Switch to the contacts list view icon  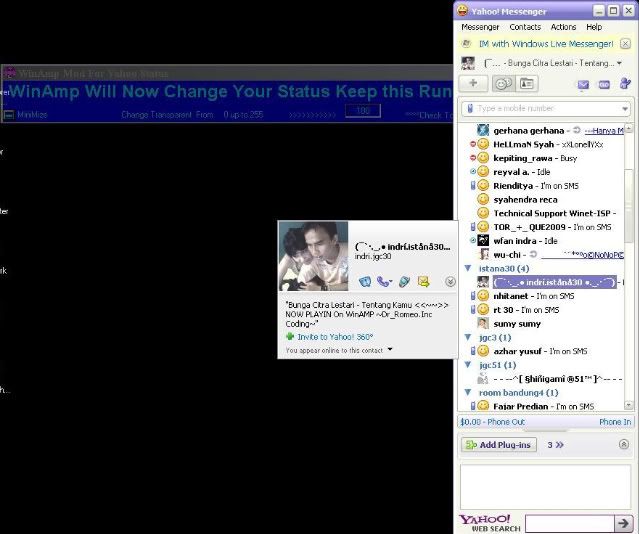[x=503, y=84]
